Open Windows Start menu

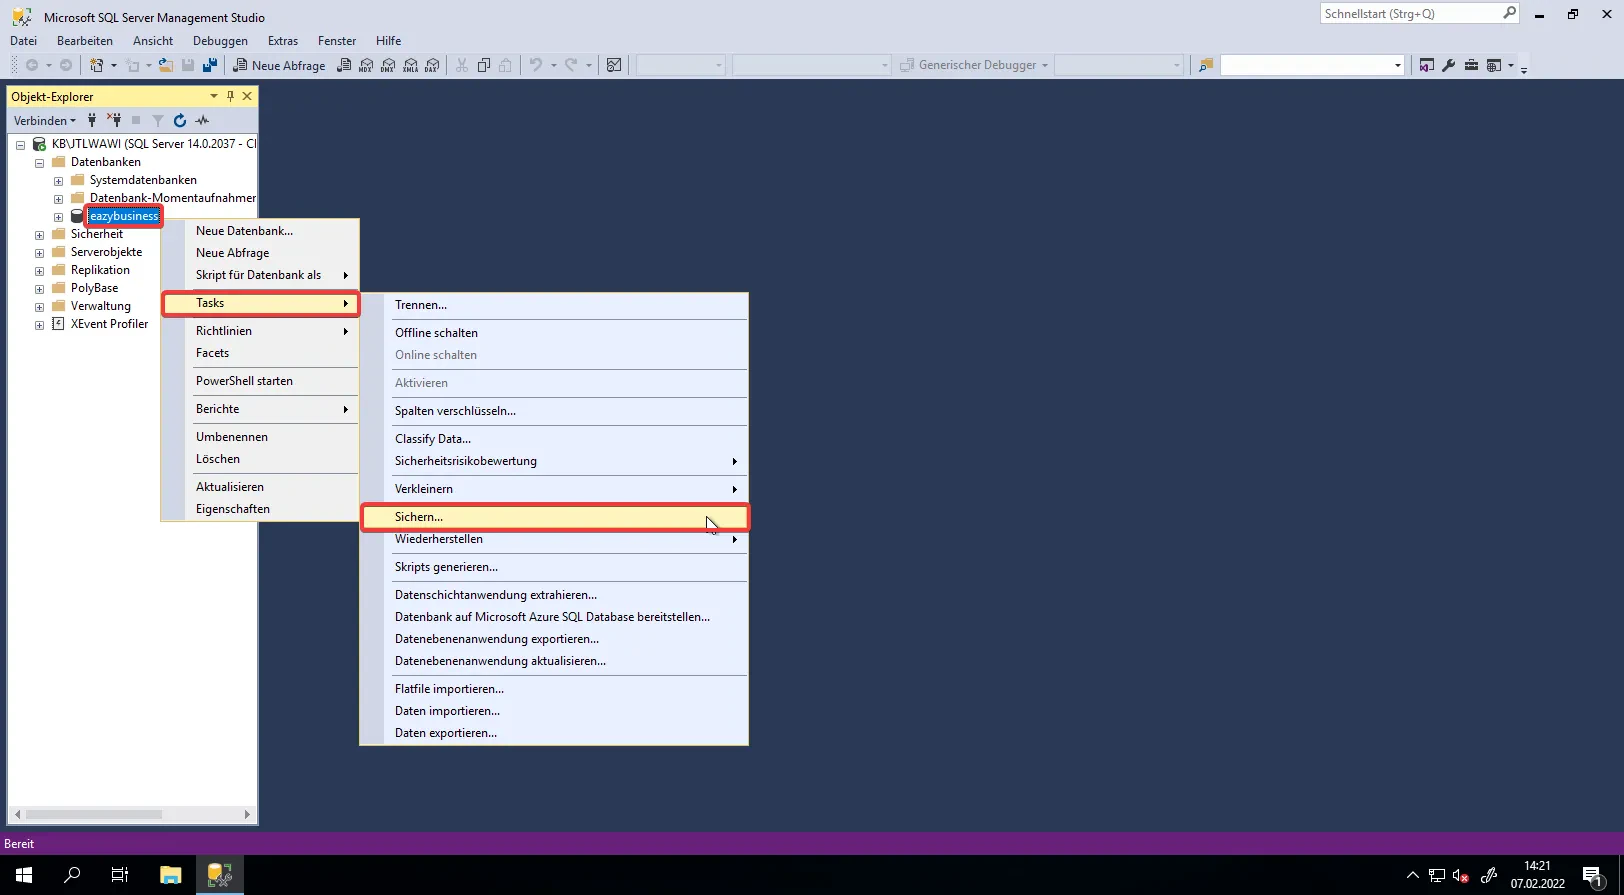pos(24,875)
